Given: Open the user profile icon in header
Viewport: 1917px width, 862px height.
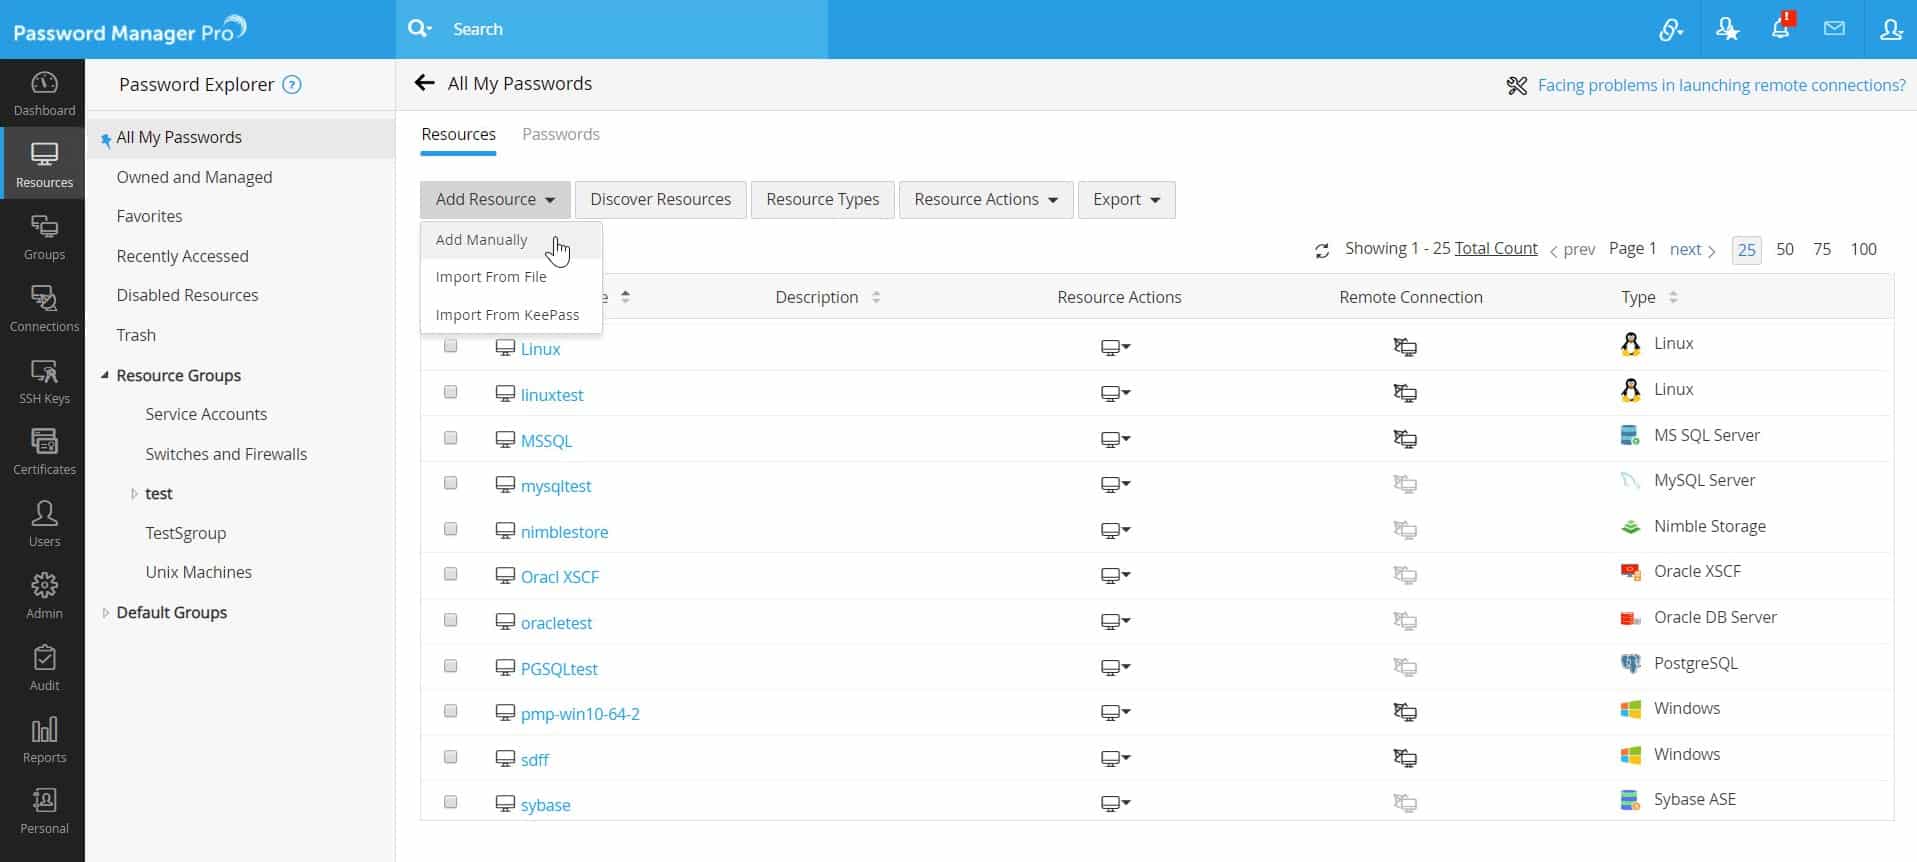Looking at the screenshot, I should [1891, 29].
